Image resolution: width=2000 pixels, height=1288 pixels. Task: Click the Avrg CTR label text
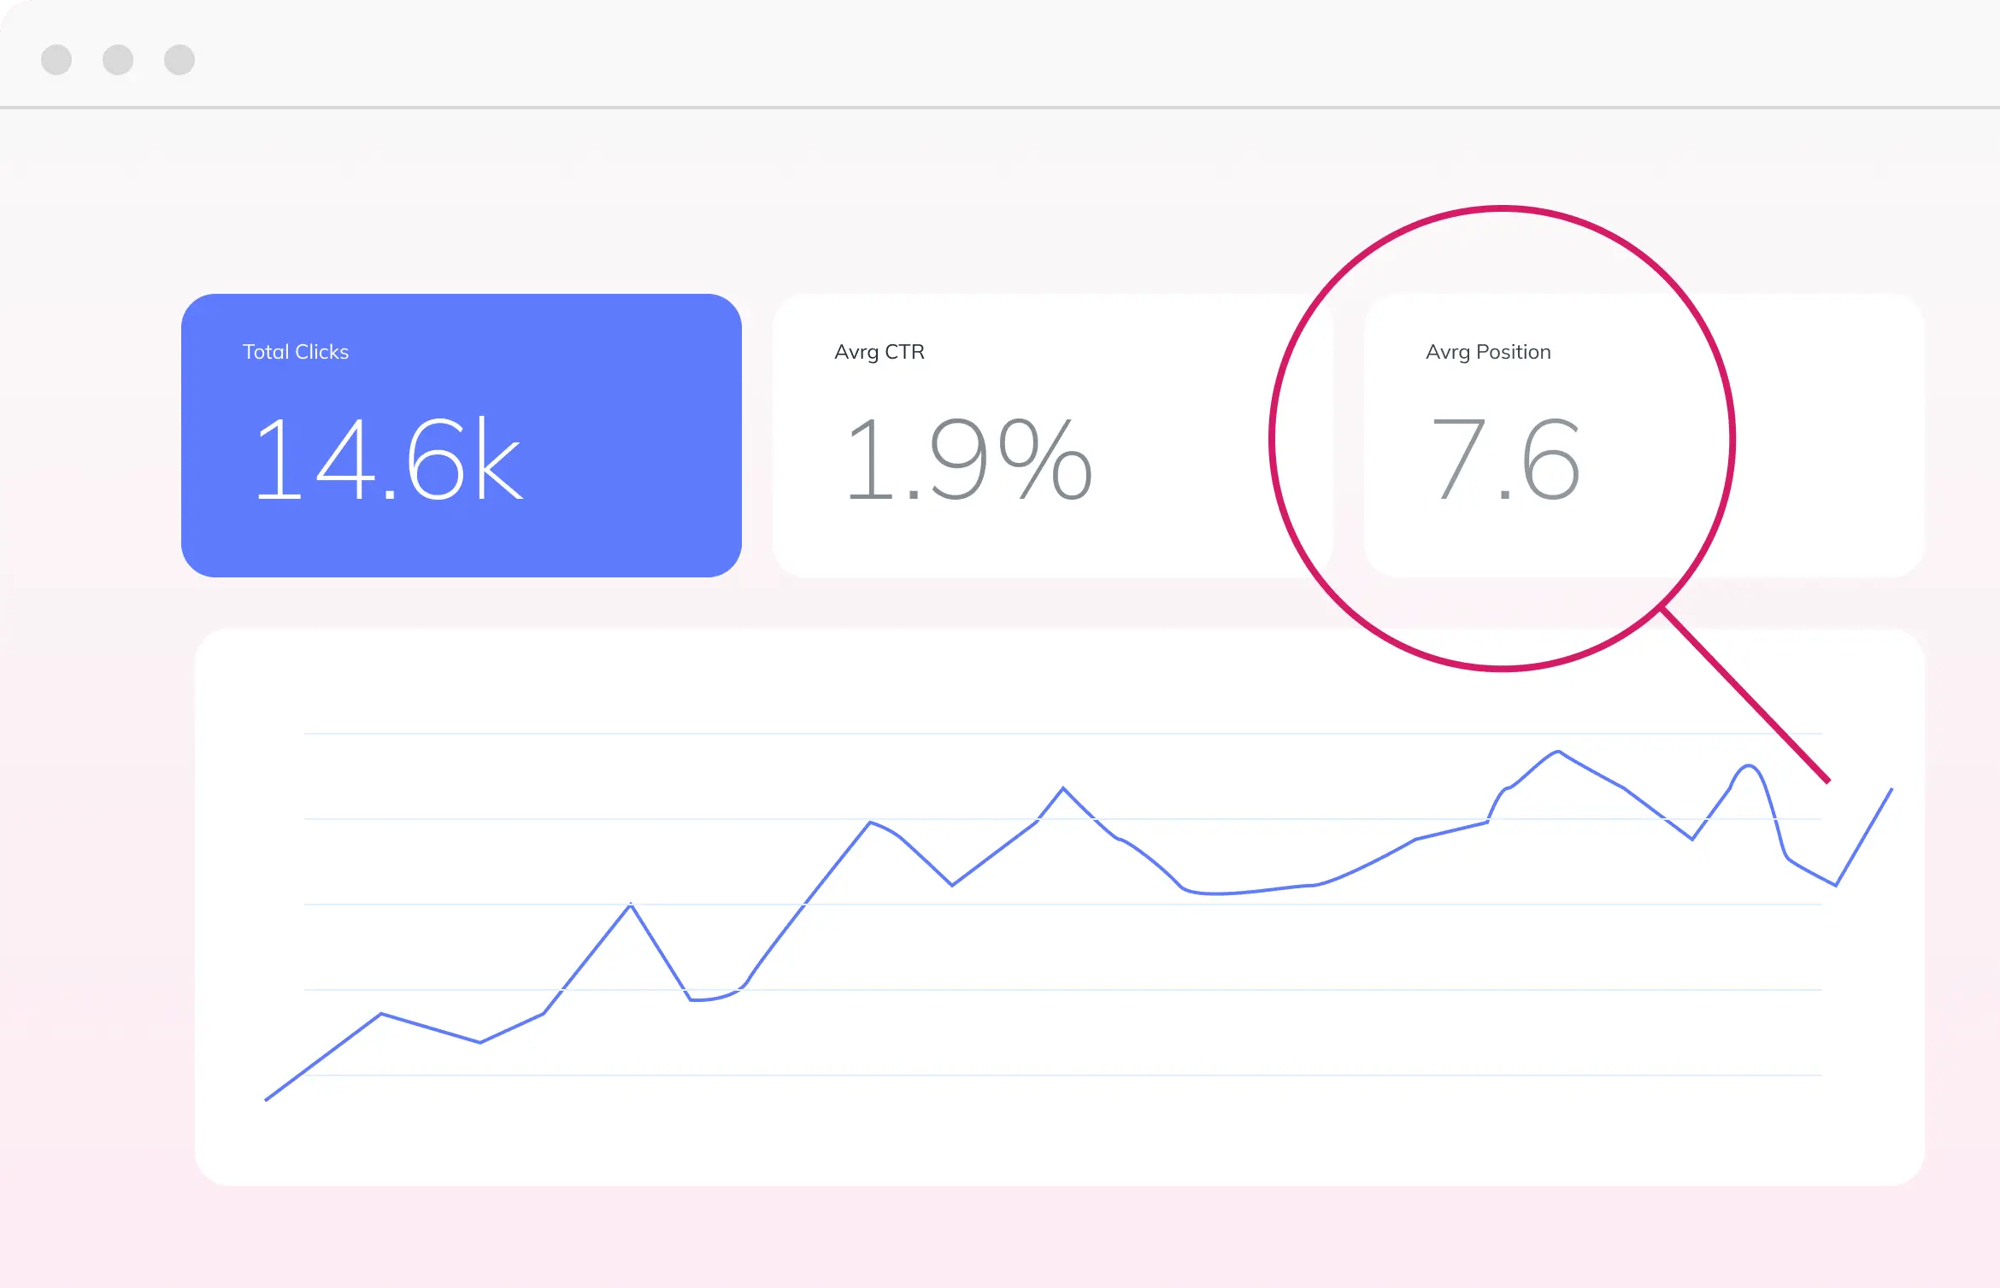click(x=879, y=352)
